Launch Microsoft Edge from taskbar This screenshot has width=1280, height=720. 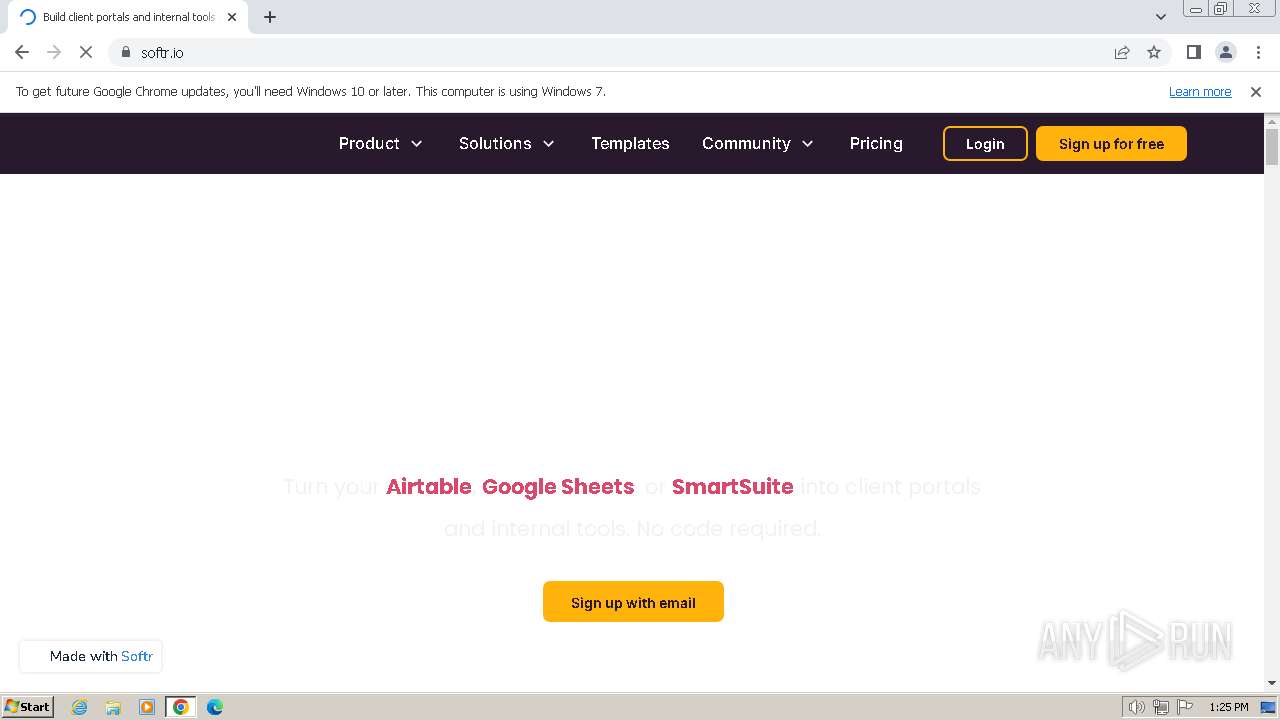tap(215, 707)
